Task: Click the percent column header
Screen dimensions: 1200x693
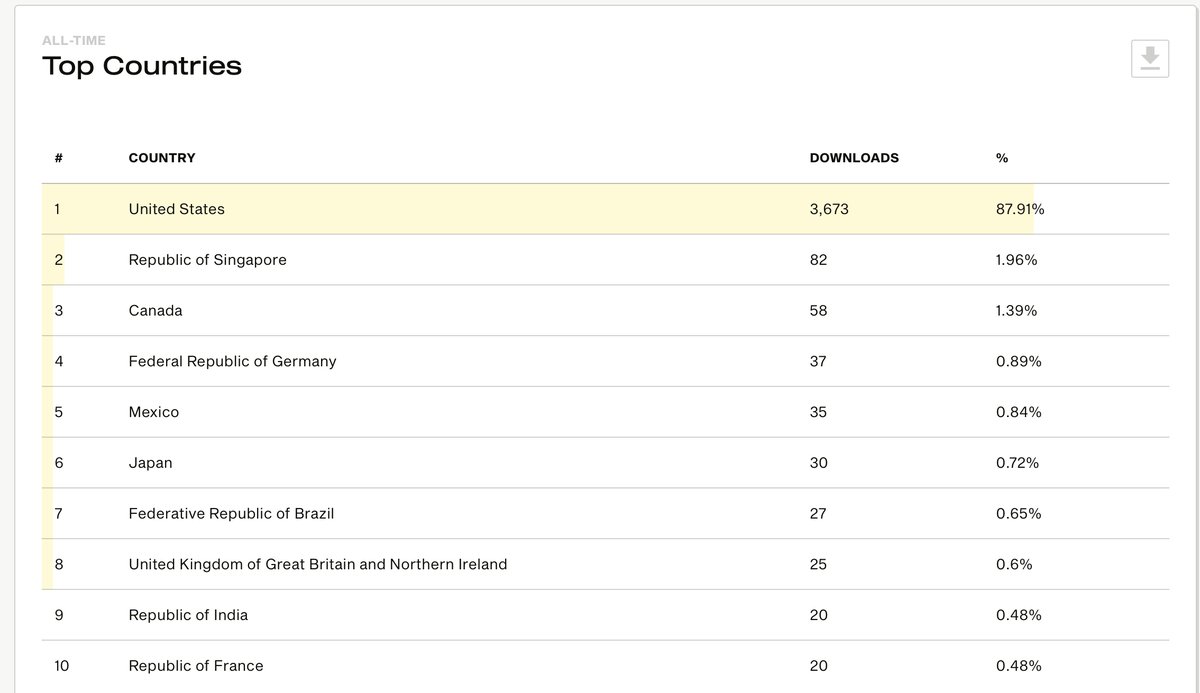Action: pos(1002,158)
